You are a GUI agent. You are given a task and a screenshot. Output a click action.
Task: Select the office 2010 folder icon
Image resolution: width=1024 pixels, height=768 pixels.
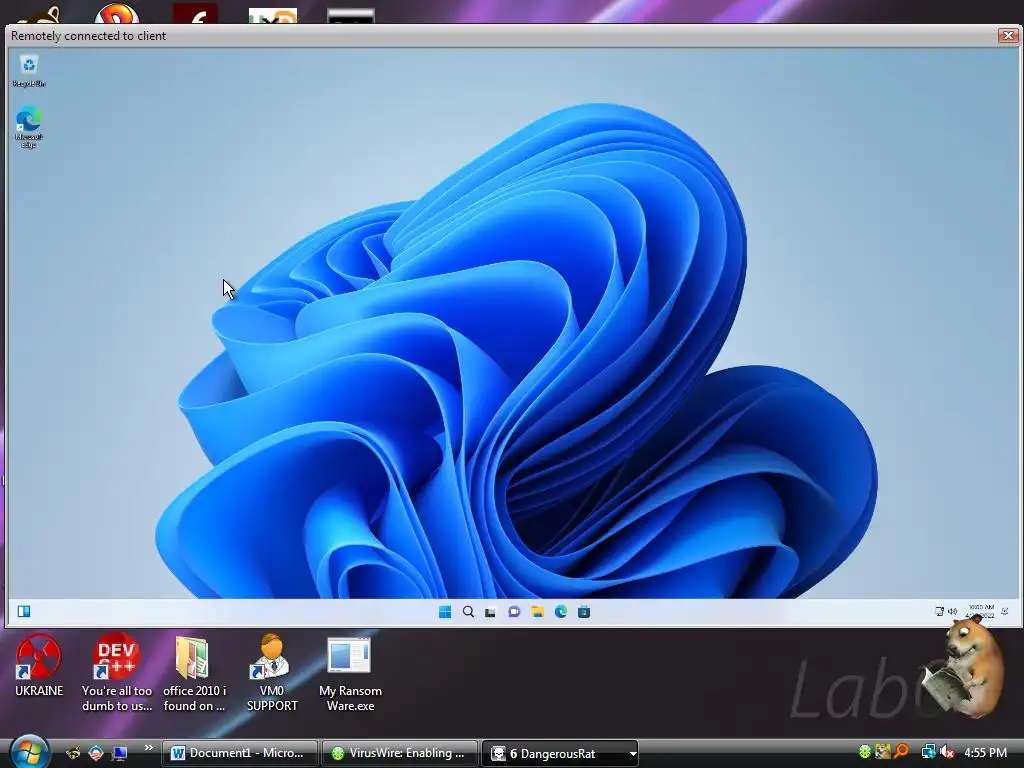click(194, 673)
